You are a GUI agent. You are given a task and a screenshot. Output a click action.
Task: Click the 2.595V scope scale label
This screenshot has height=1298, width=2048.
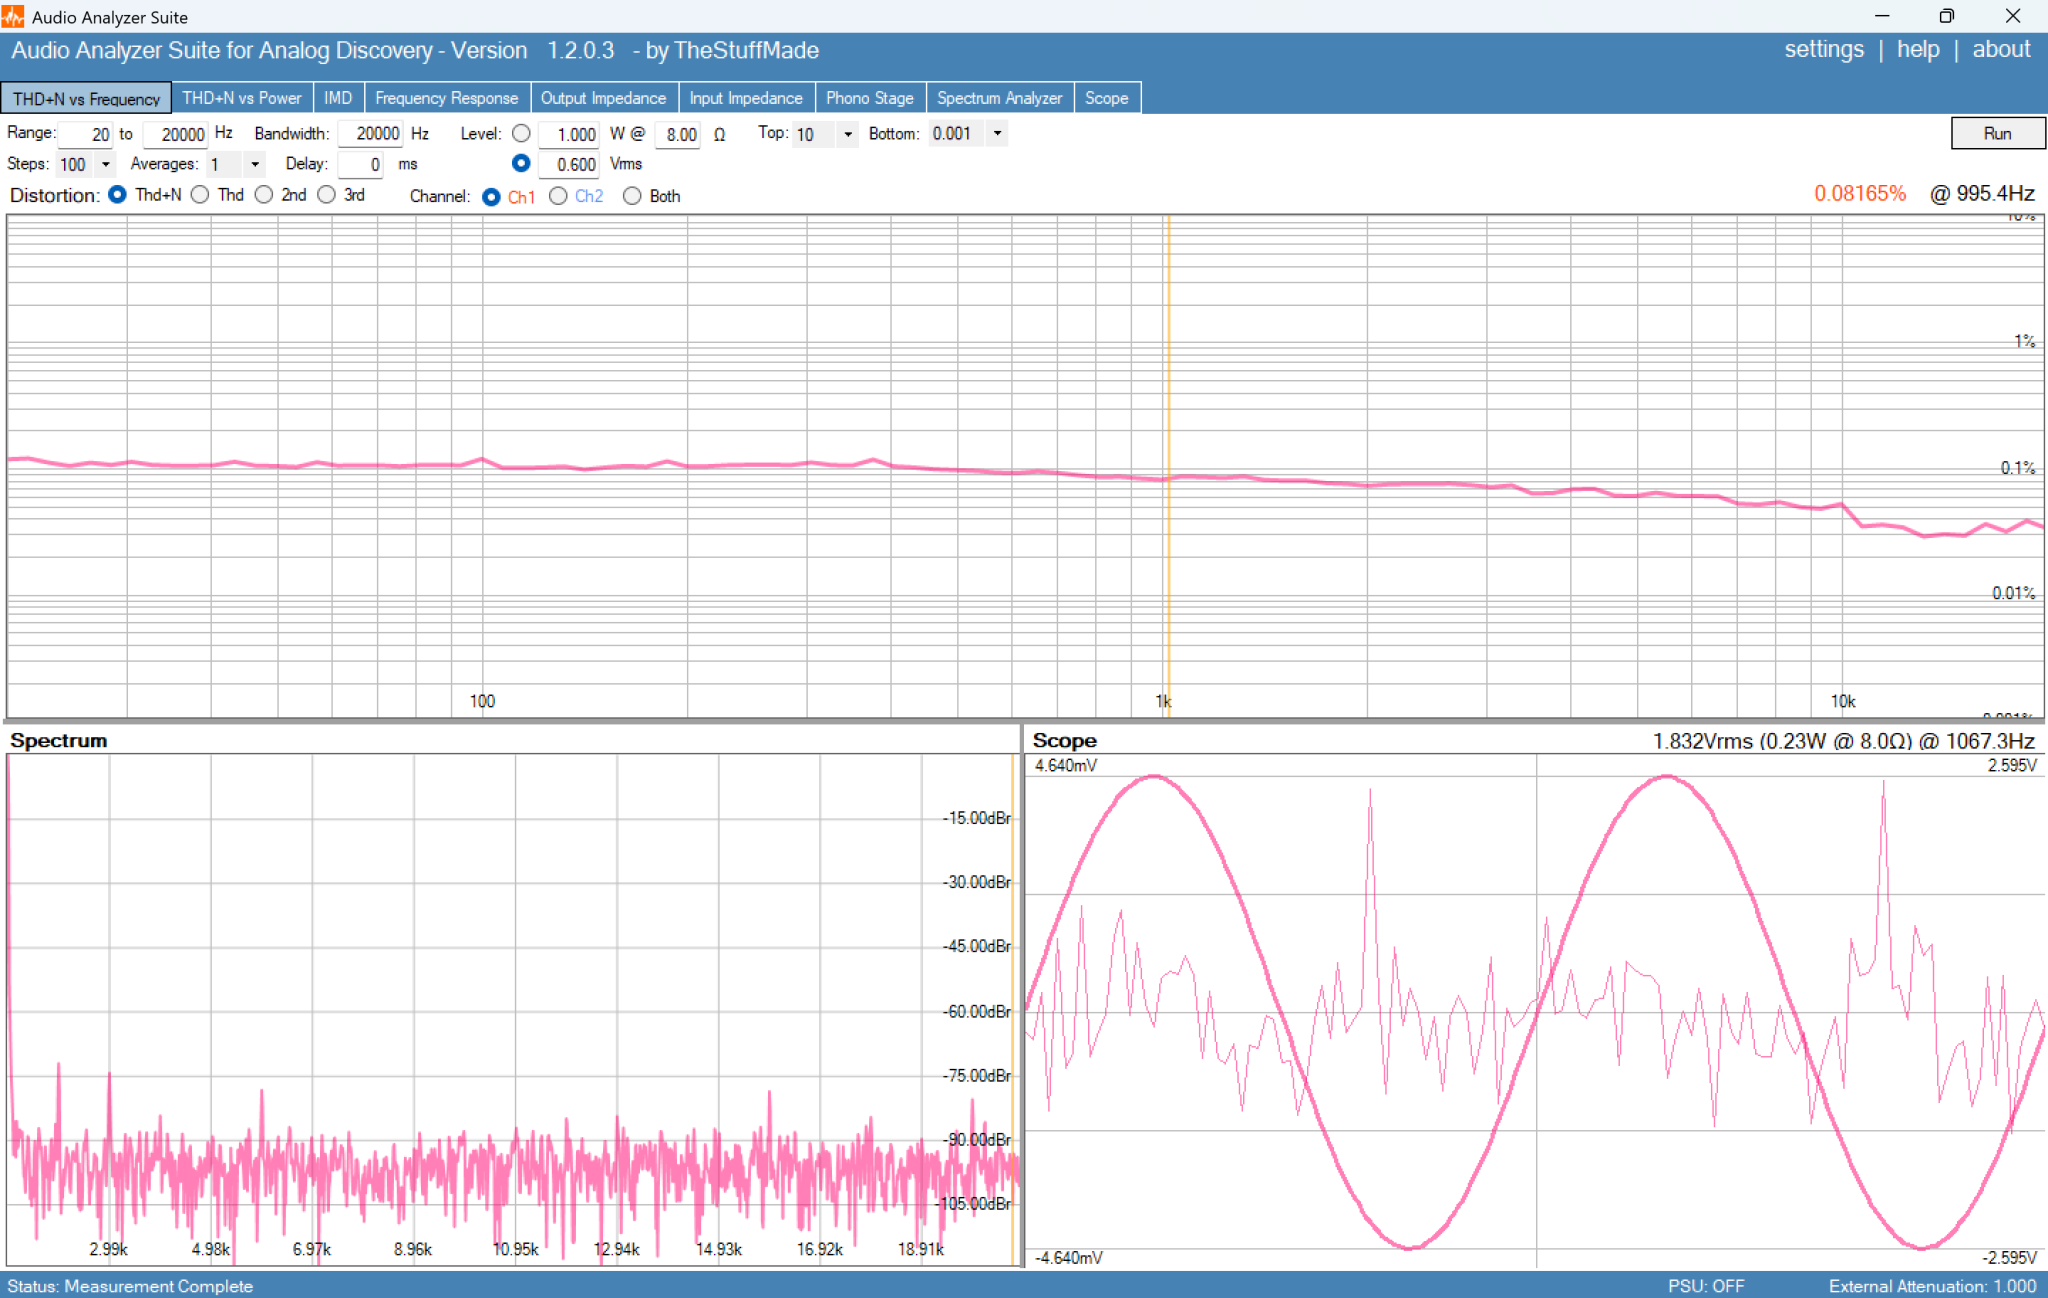pyautogui.click(x=2012, y=766)
